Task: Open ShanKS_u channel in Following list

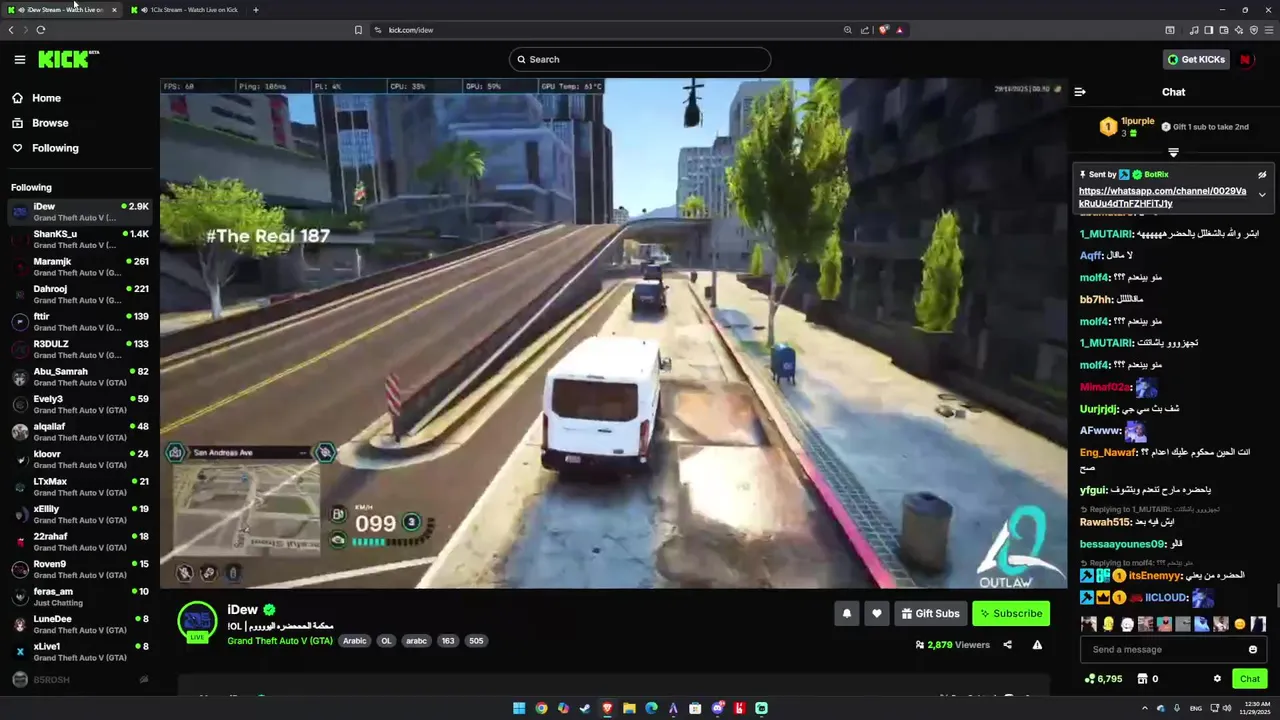Action: tap(78, 239)
